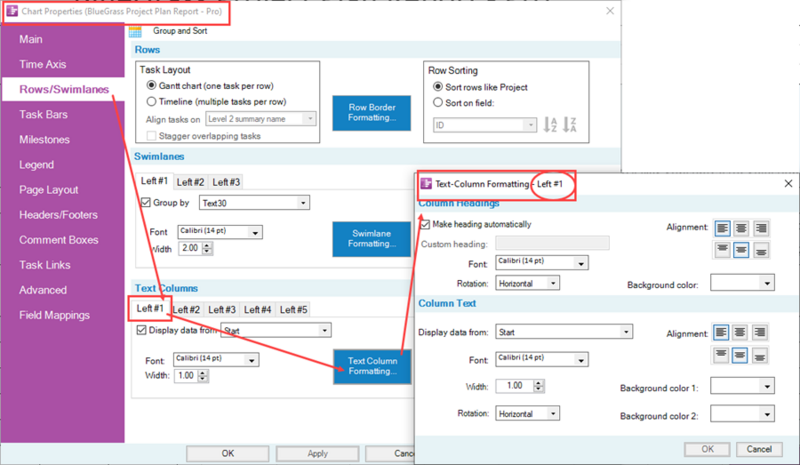
Task: Close the Text-Column Formatting dialog
Action: click(788, 183)
